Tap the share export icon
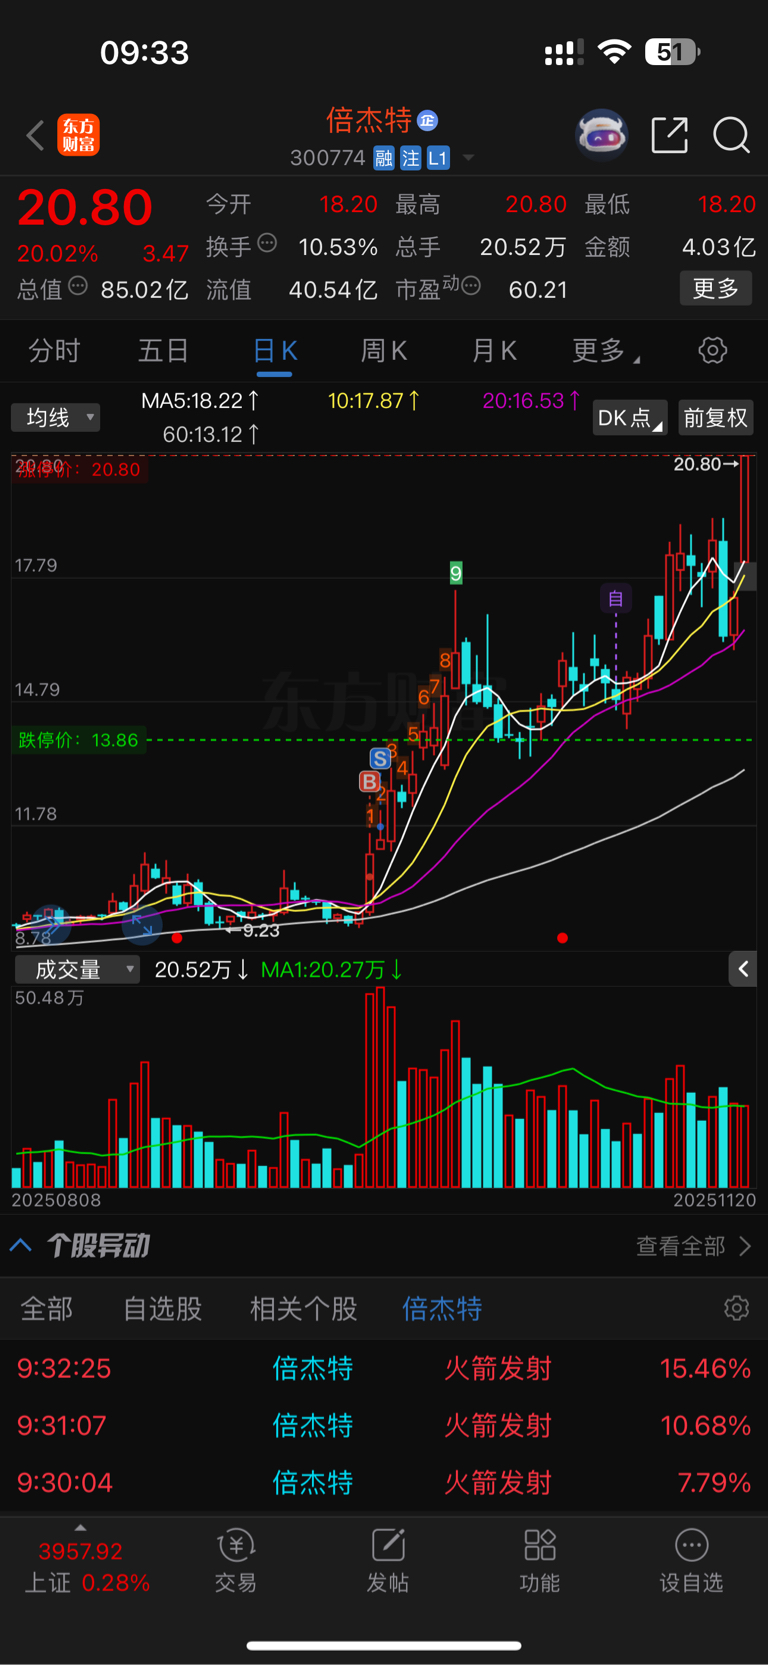 [669, 135]
